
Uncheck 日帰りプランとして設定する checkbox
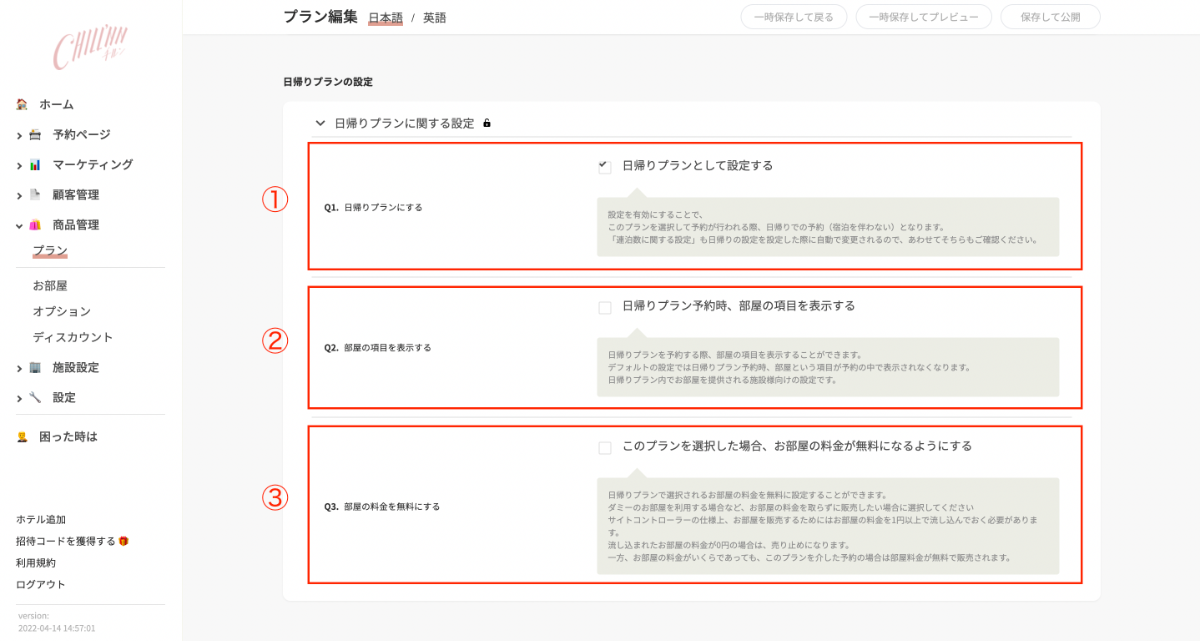604,166
